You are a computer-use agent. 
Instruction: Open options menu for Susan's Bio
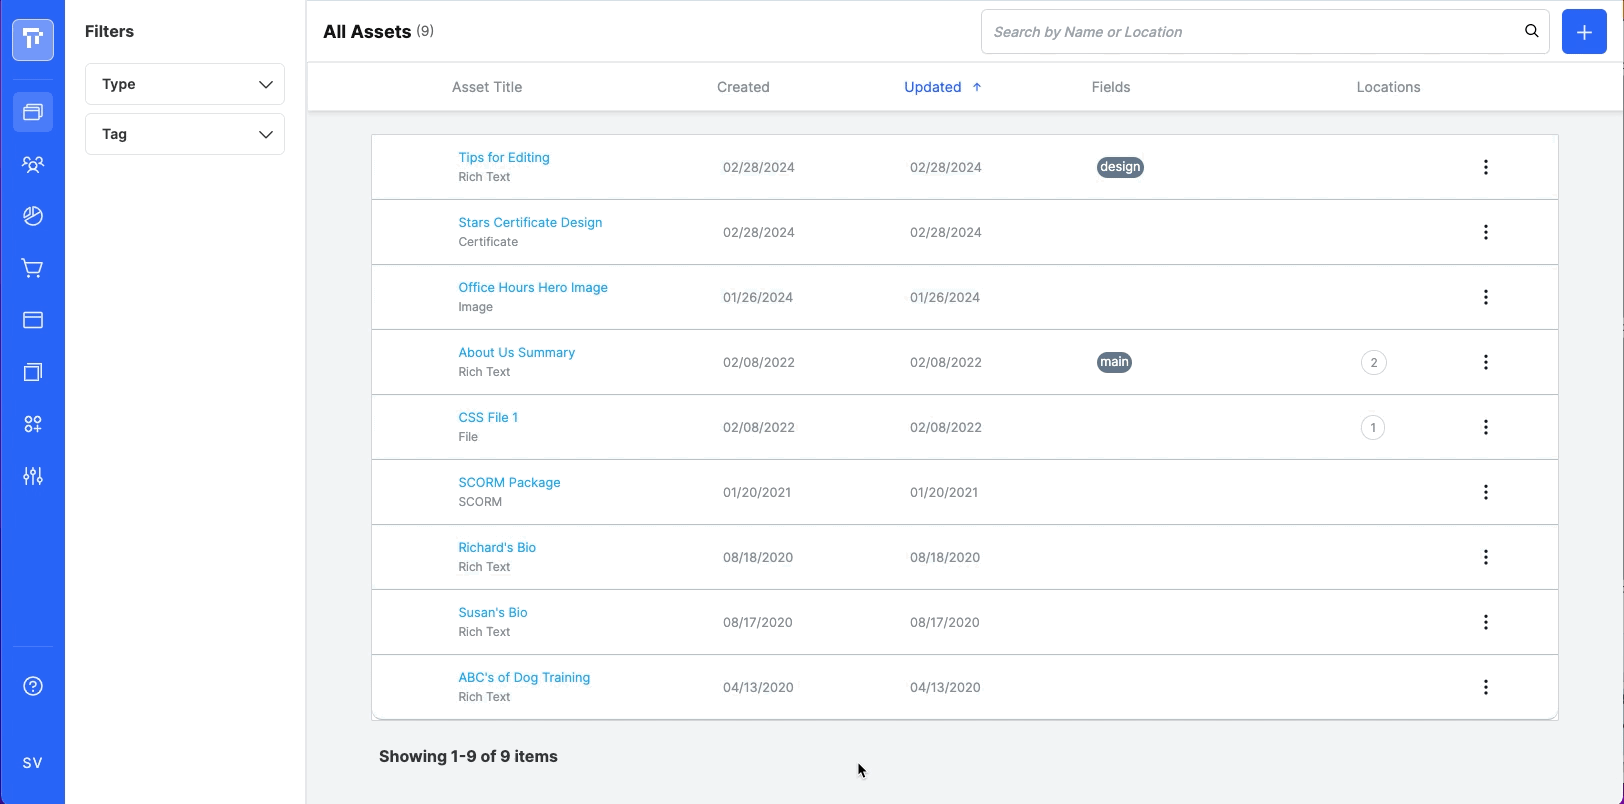1485,622
